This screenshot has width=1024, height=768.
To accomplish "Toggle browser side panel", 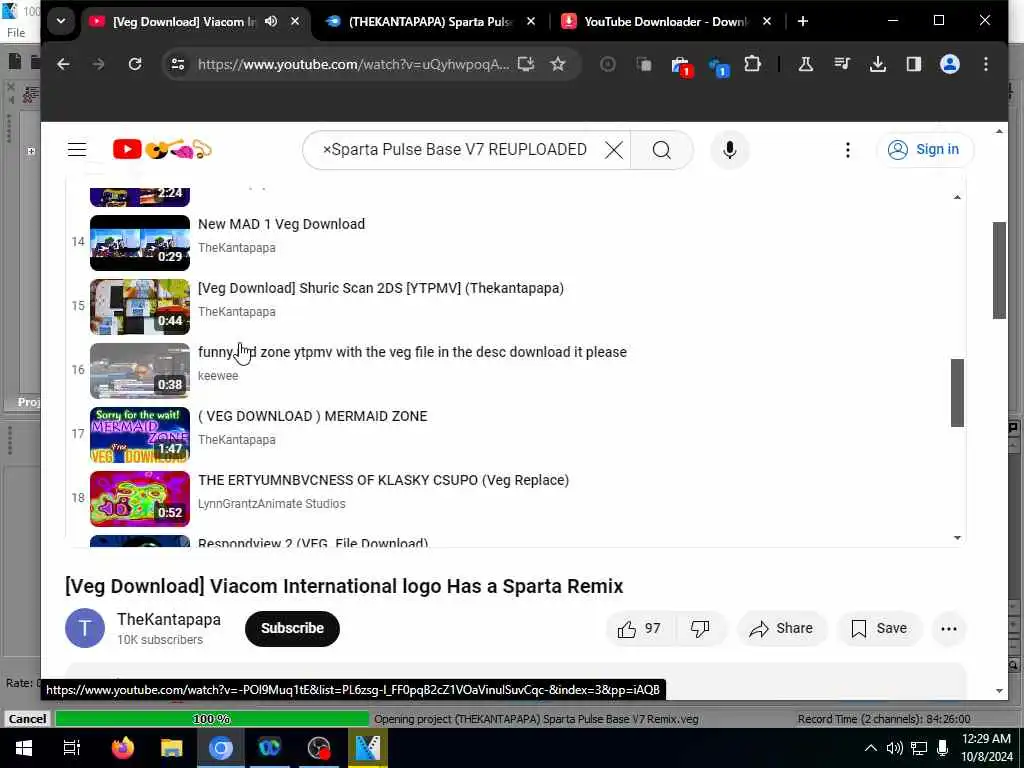I will (x=914, y=64).
